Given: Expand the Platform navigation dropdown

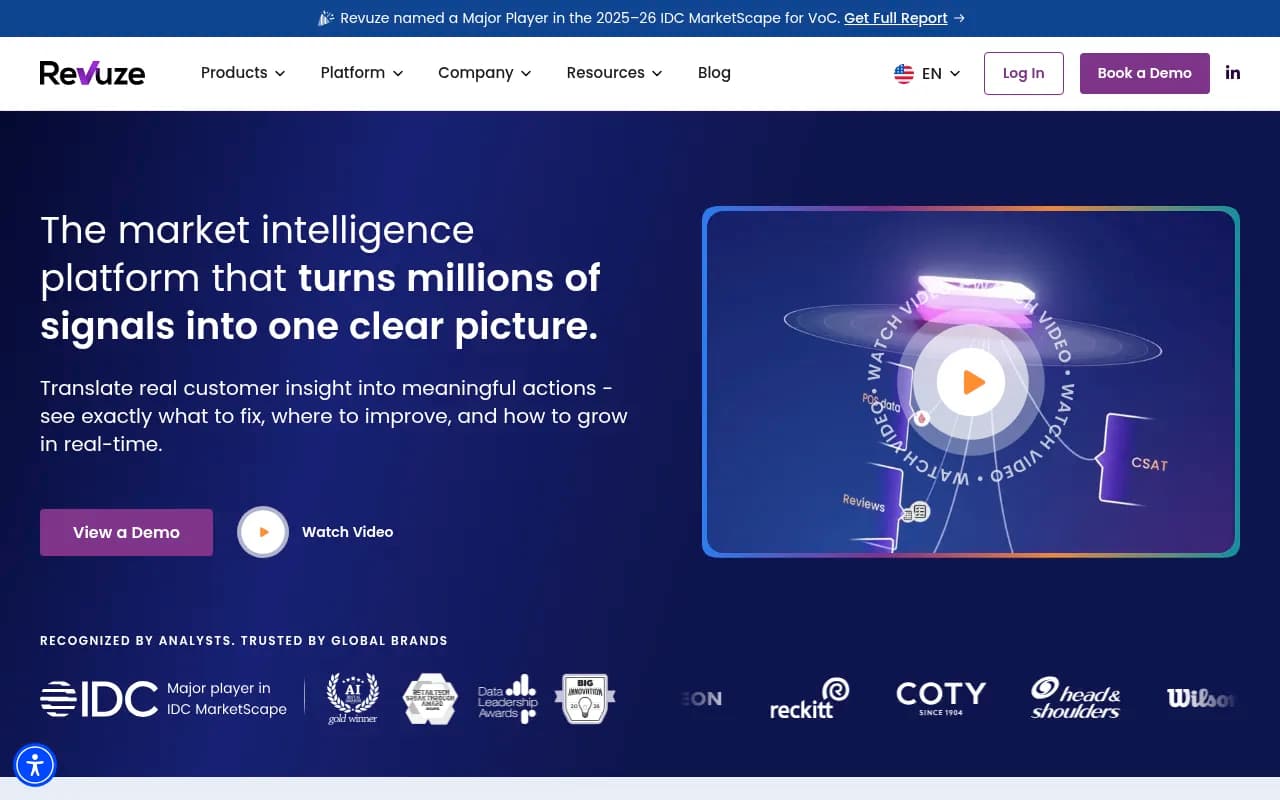Looking at the screenshot, I should 361,72.
